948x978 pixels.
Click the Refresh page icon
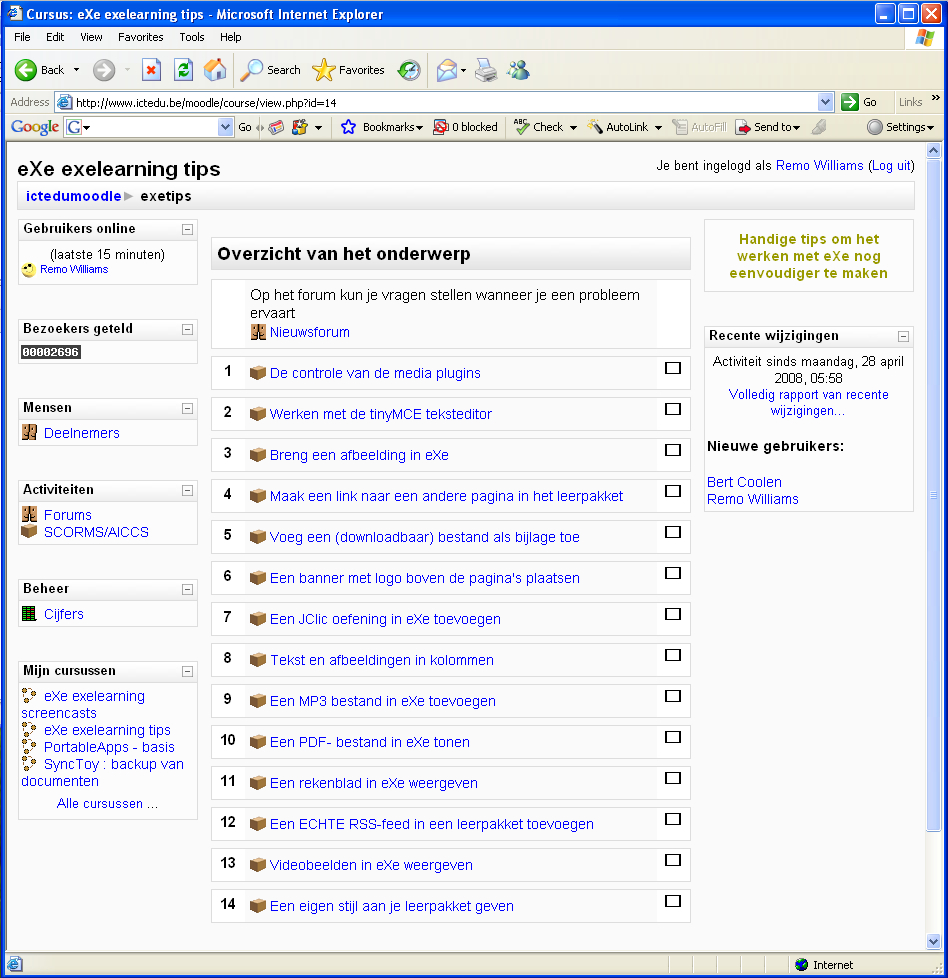183,70
